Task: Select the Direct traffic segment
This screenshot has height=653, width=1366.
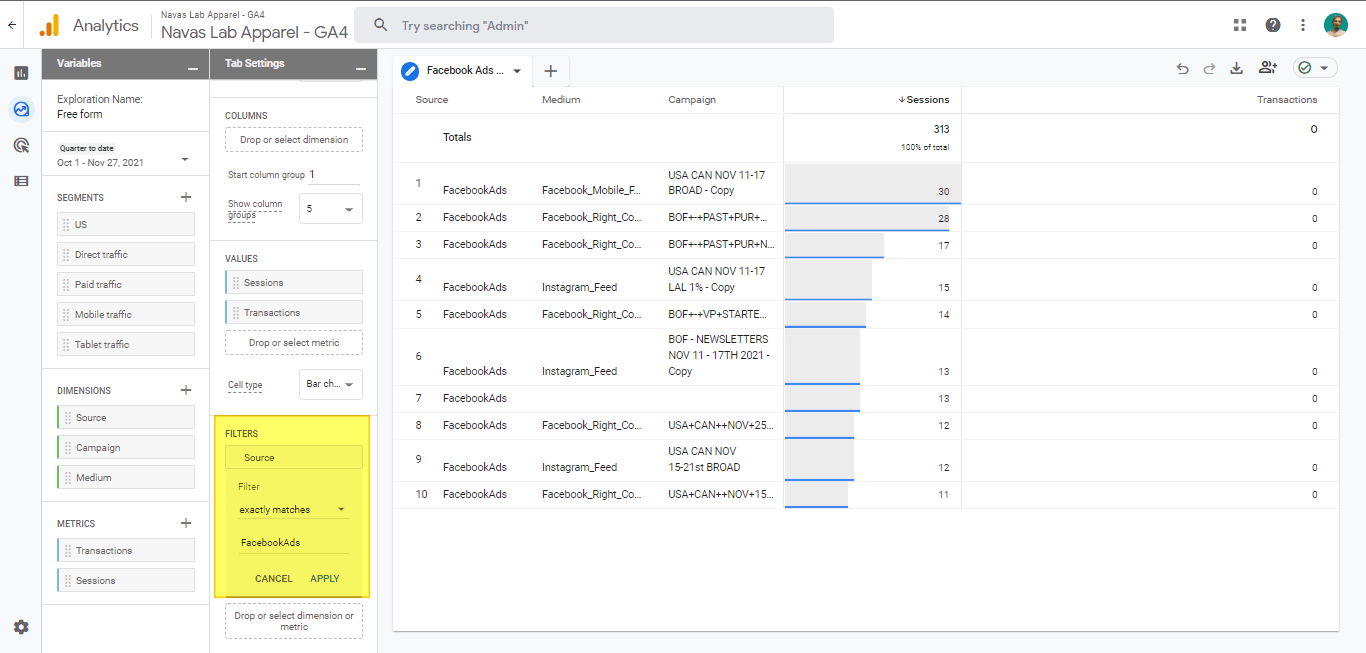Action: 126,255
